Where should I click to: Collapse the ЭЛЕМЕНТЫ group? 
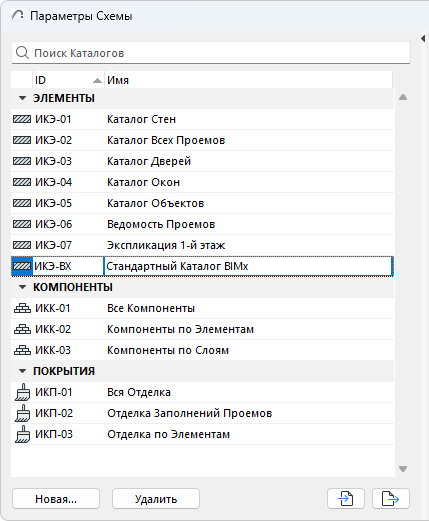22,98
